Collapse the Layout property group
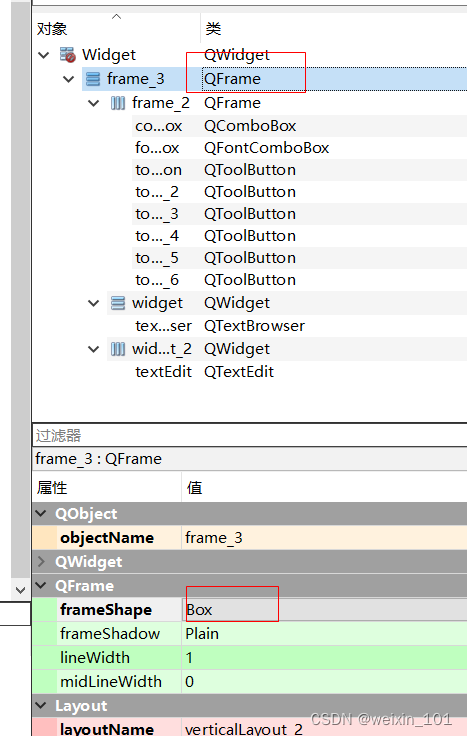The width and height of the screenshot is (467, 736). 41,705
